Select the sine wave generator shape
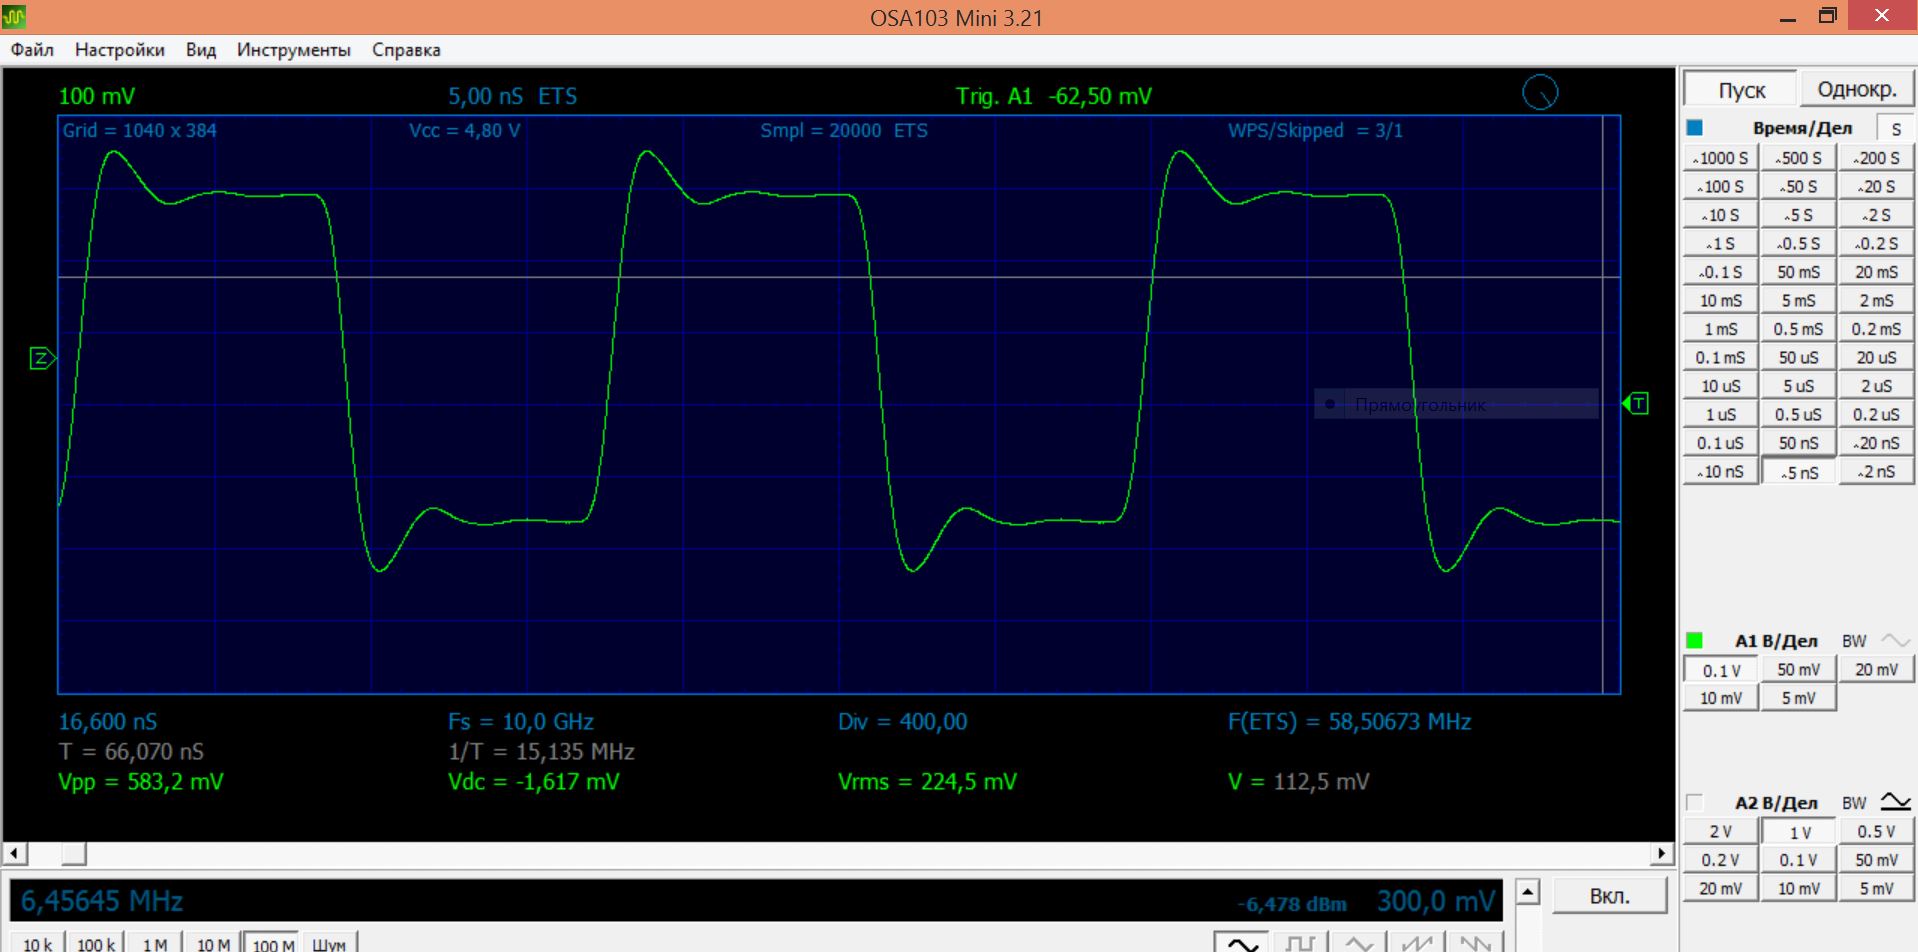Screen dimensions: 1918x952 point(1242,942)
